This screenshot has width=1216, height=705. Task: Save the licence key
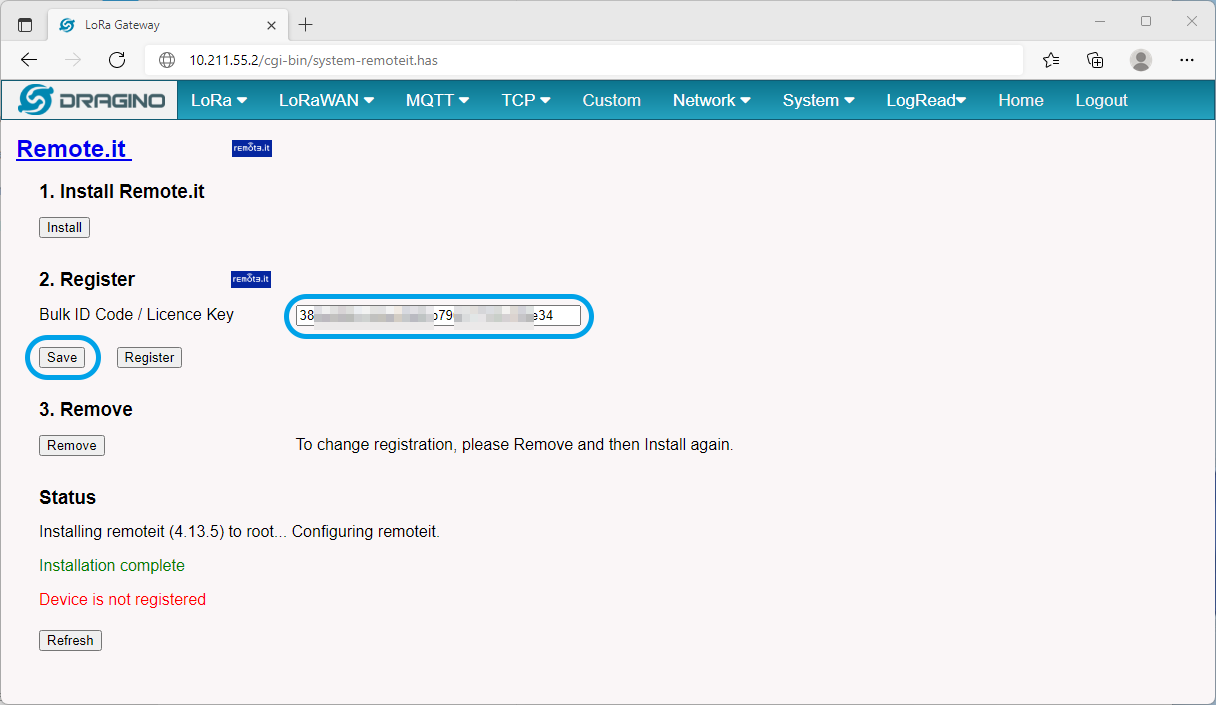point(62,358)
